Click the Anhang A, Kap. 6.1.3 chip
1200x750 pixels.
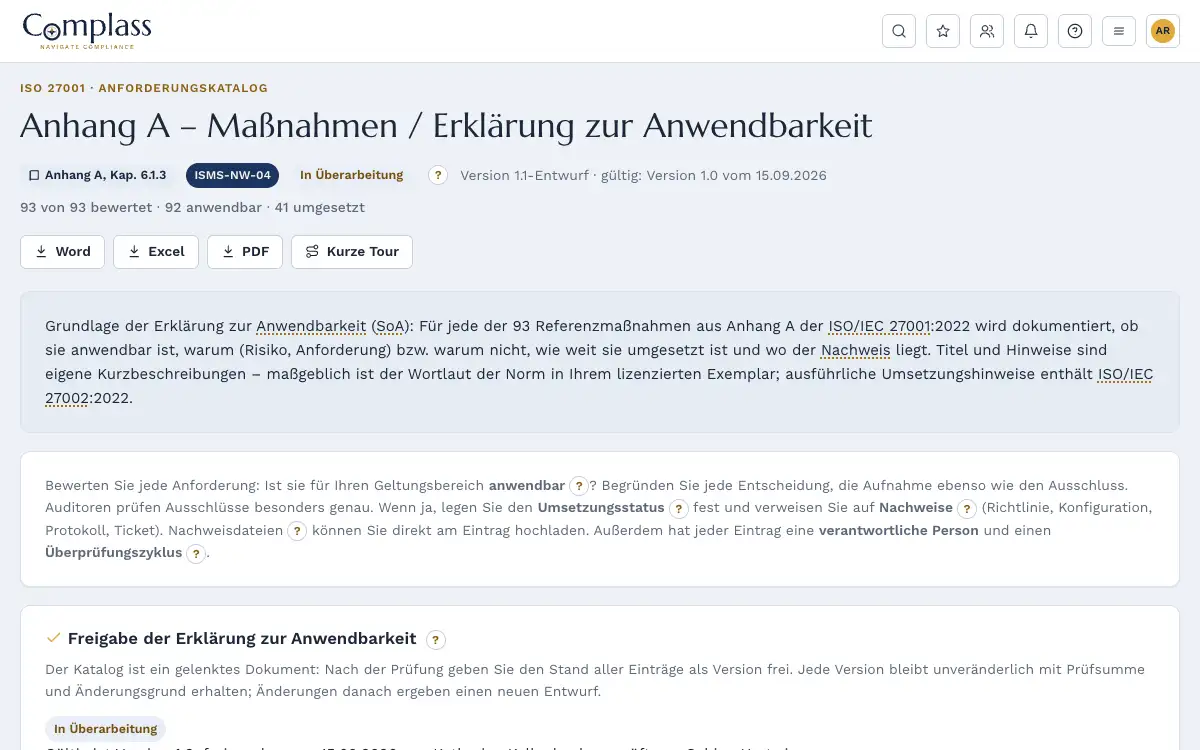tap(97, 175)
